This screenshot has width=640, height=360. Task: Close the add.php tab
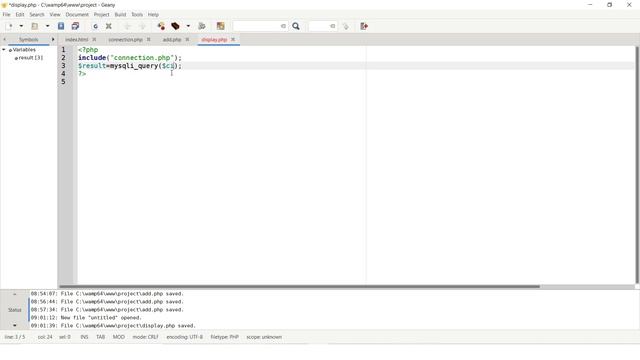click(187, 40)
